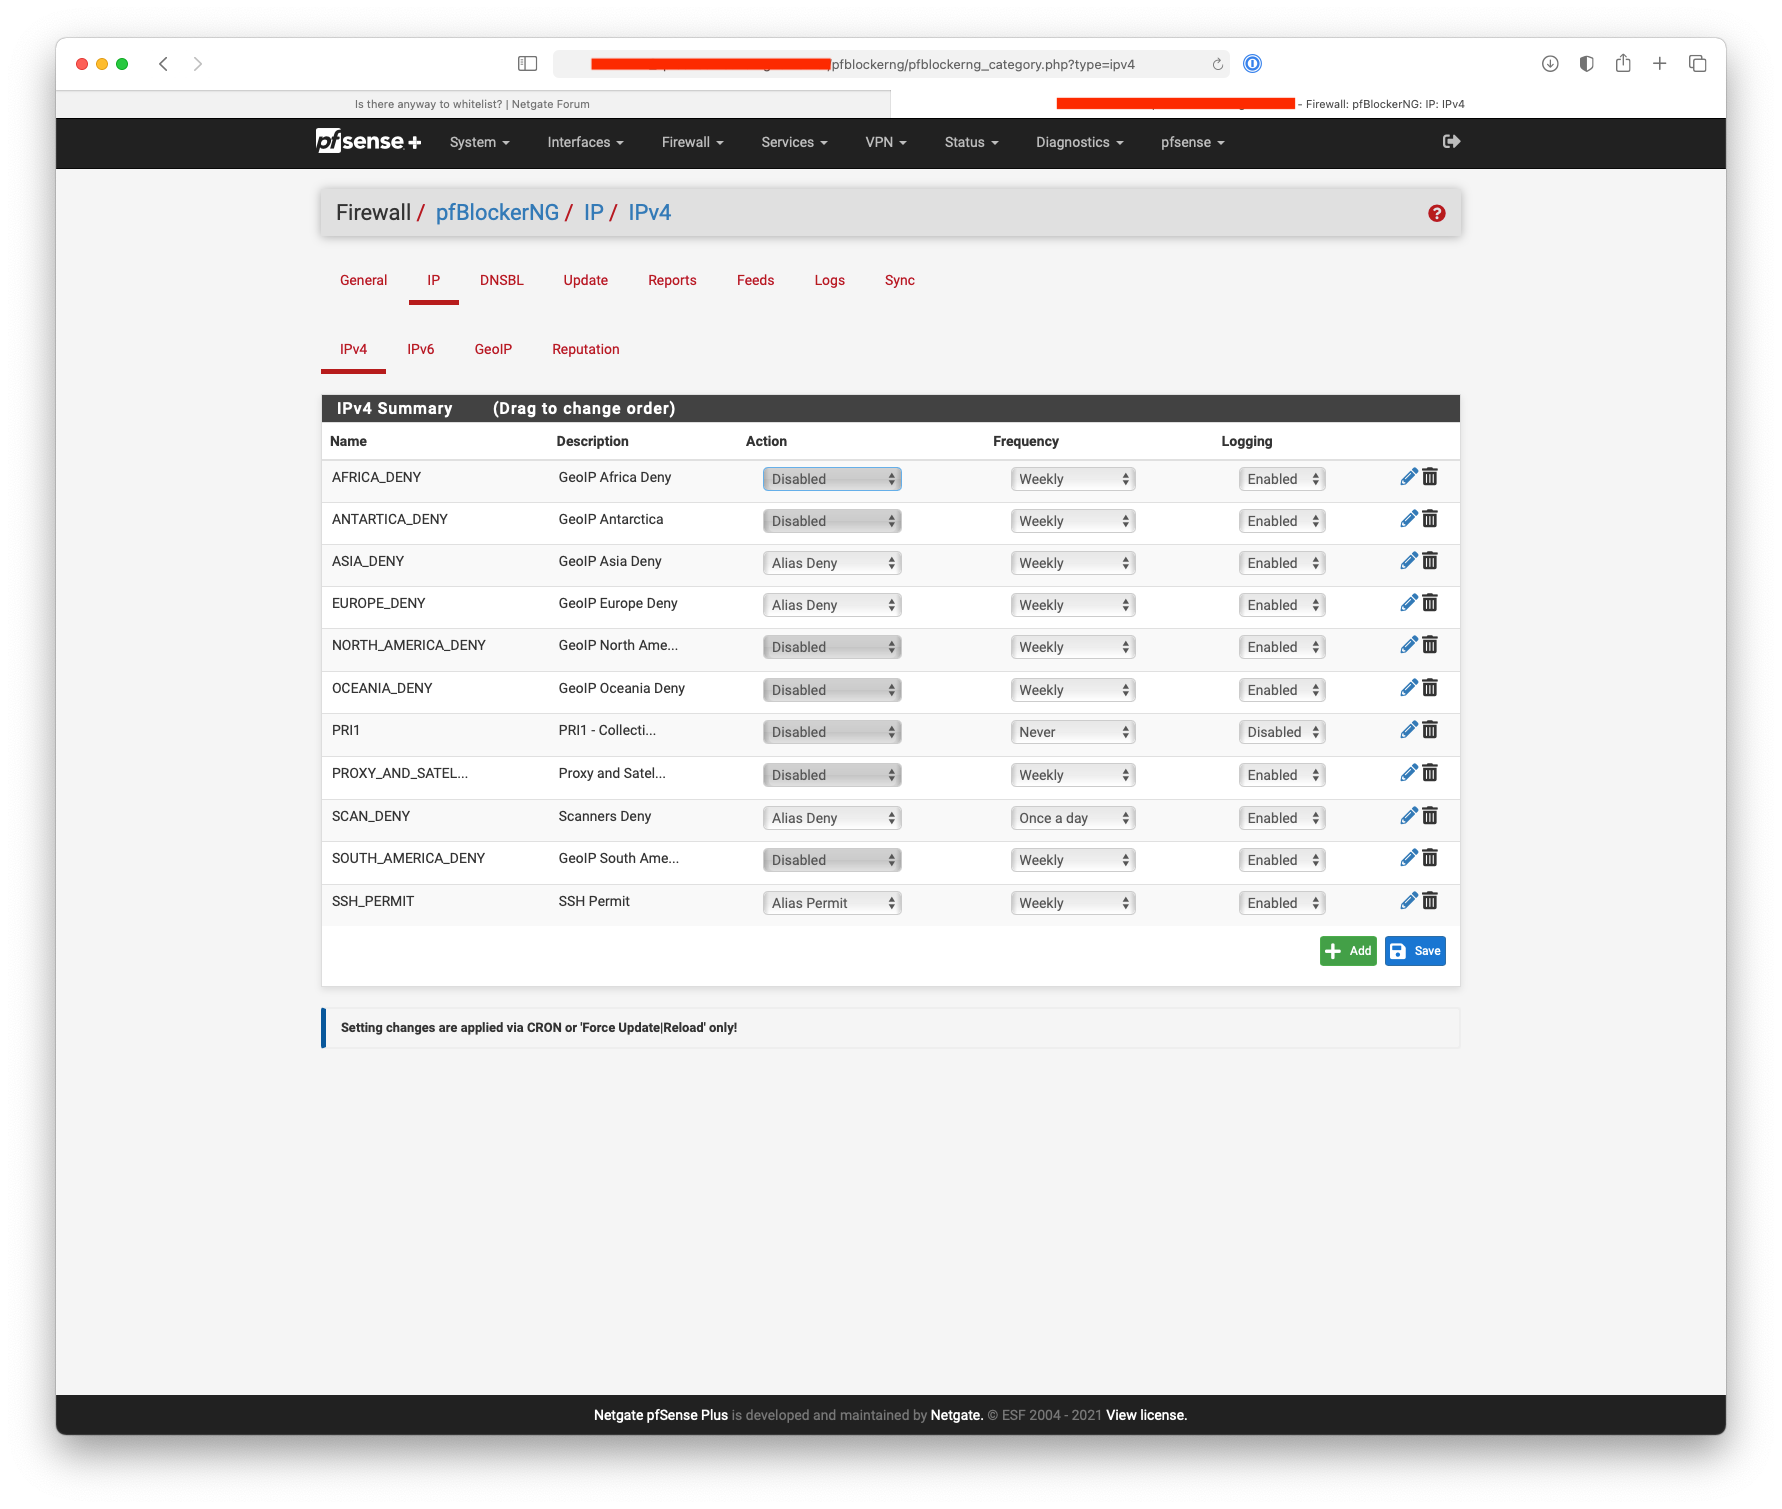Open the View license link in footer
The height and width of the screenshot is (1509, 1782).
pos(1146,1415)
